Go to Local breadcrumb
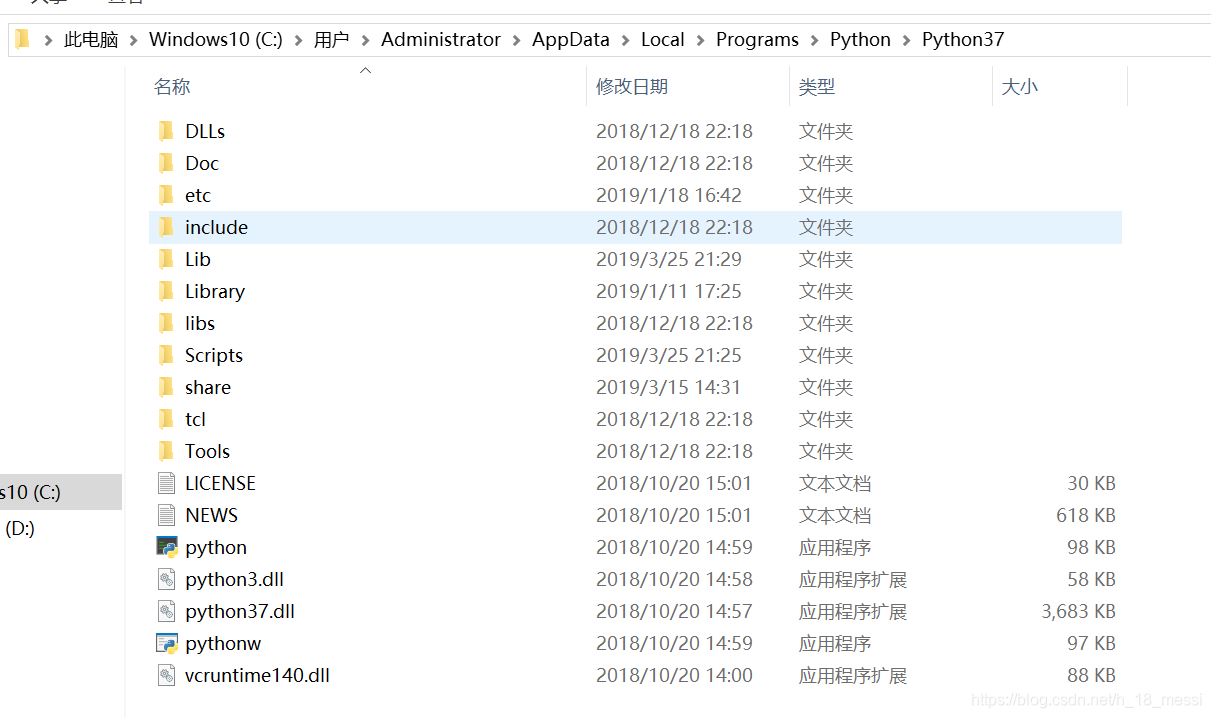This screenshot has height=718, width=1211. click(663, 40)
